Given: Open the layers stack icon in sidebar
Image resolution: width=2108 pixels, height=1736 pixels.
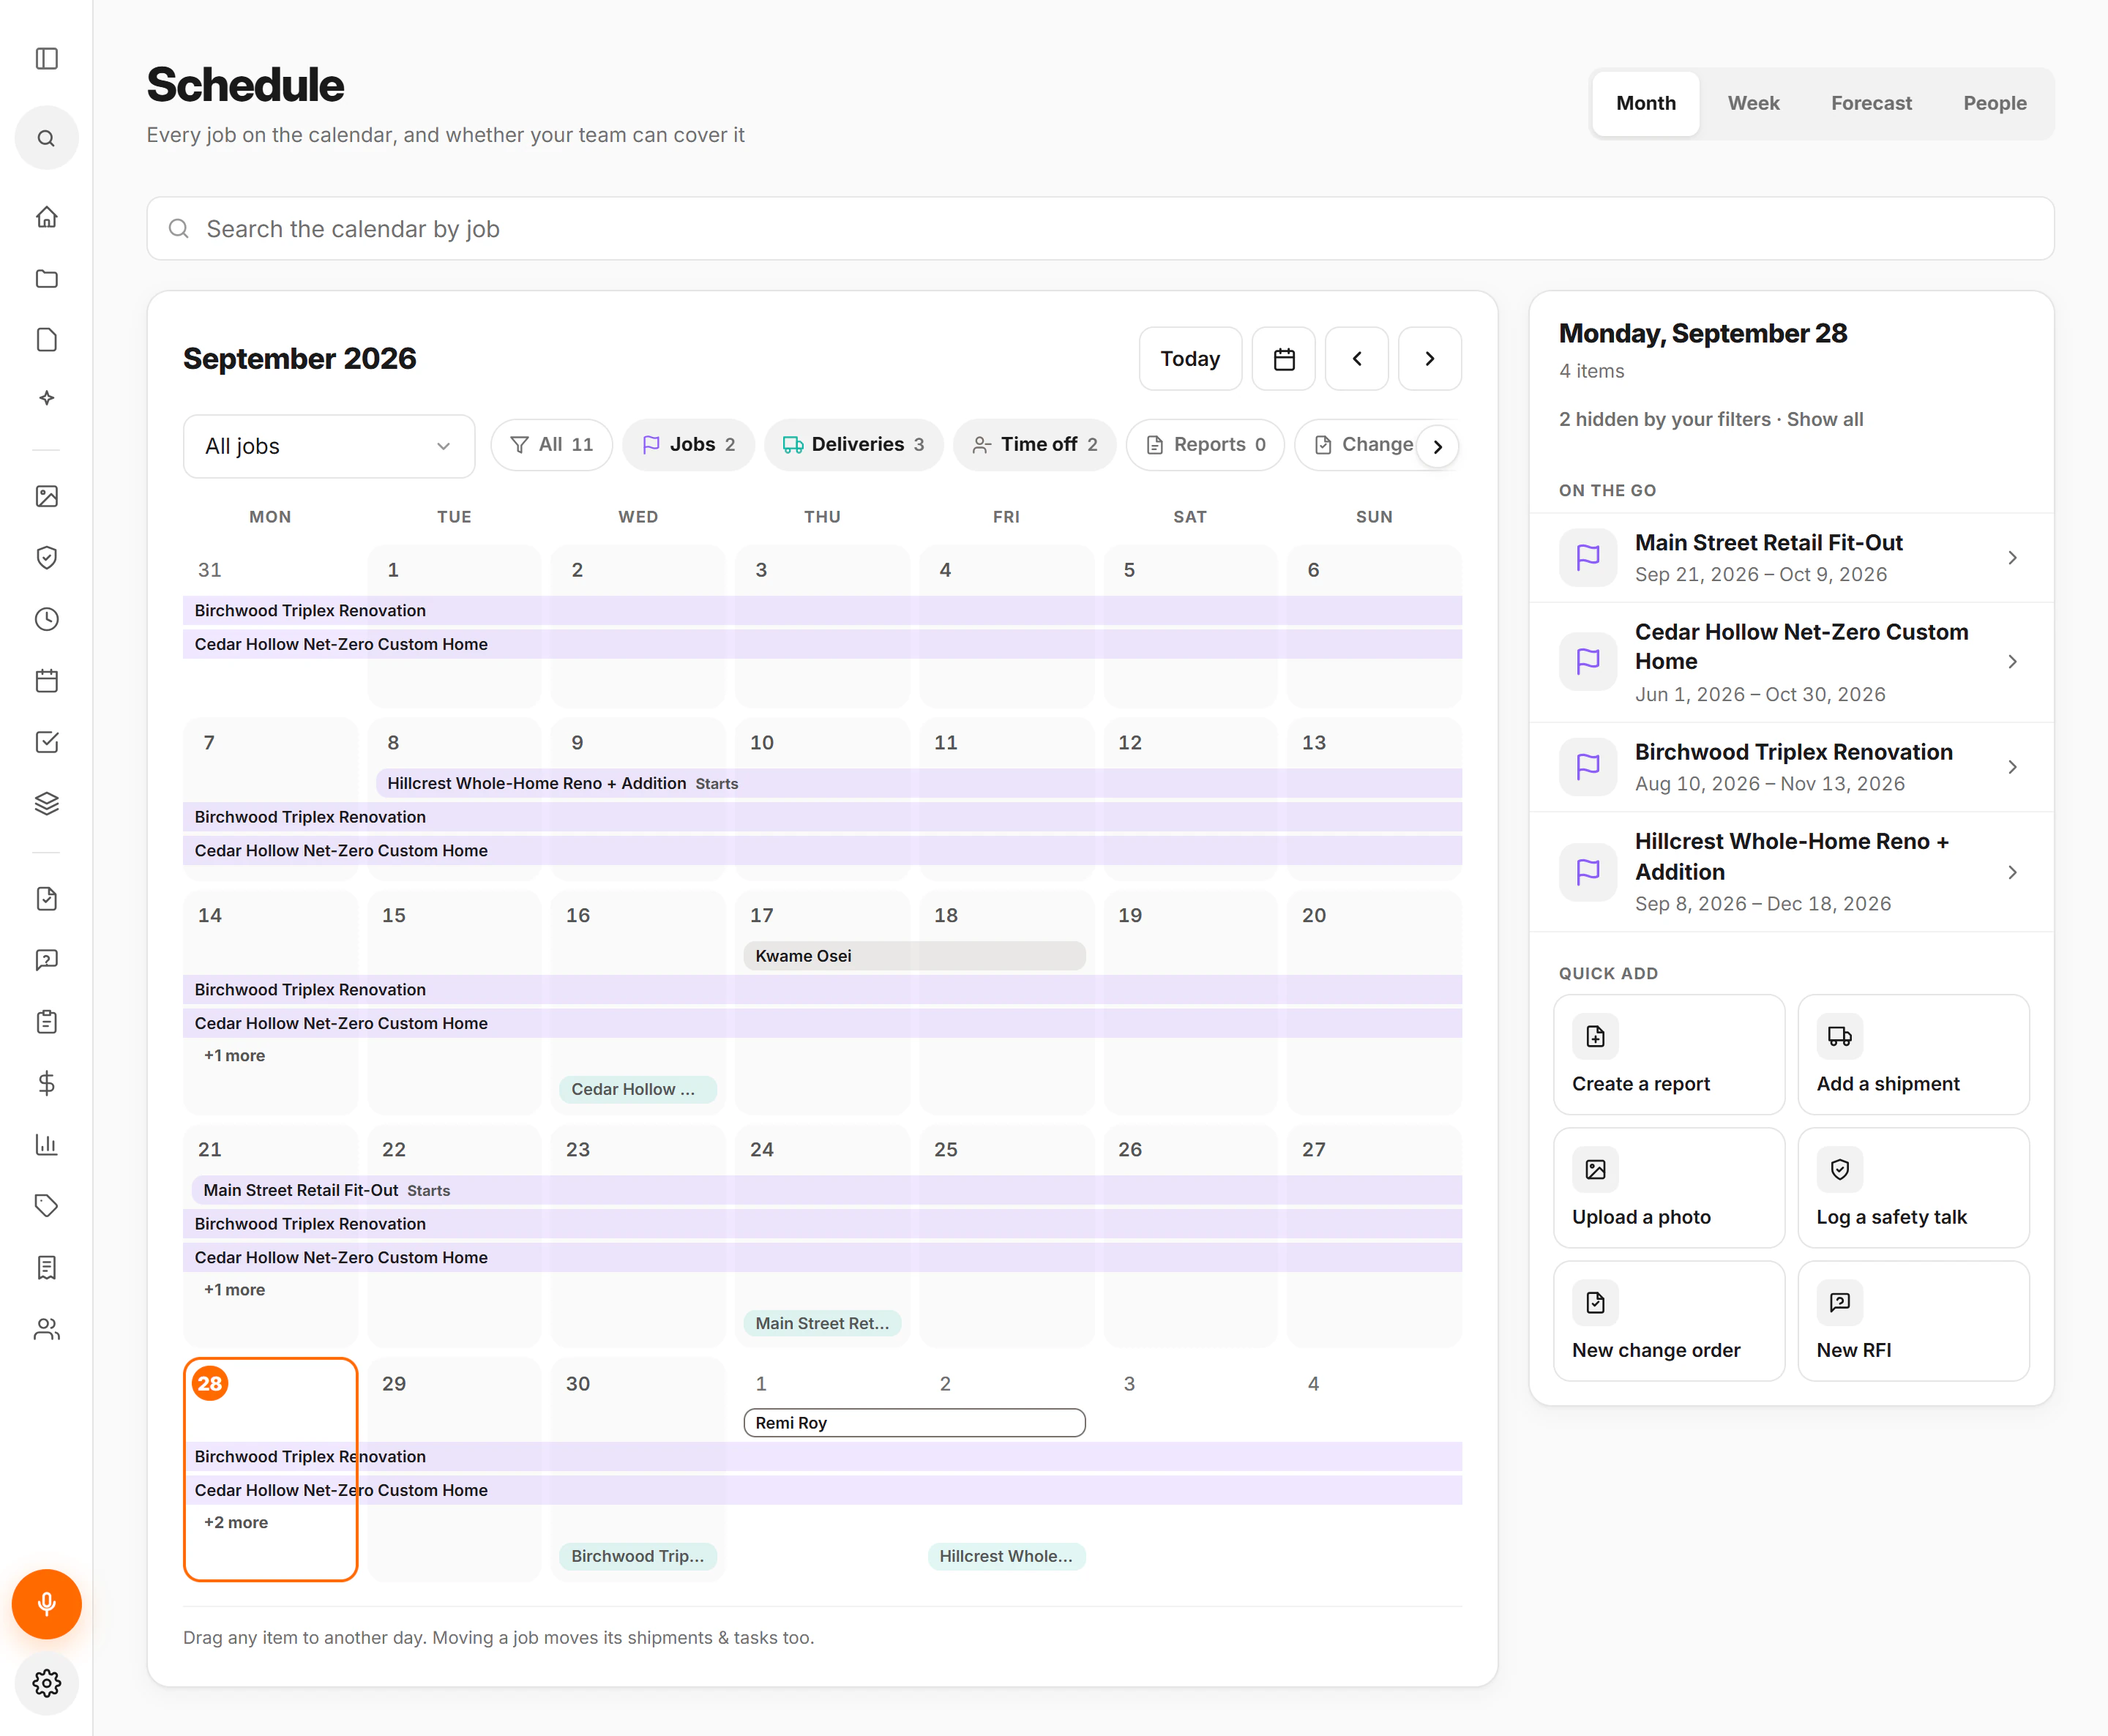Looking at the screenshot, I should [x=46, y=803].
